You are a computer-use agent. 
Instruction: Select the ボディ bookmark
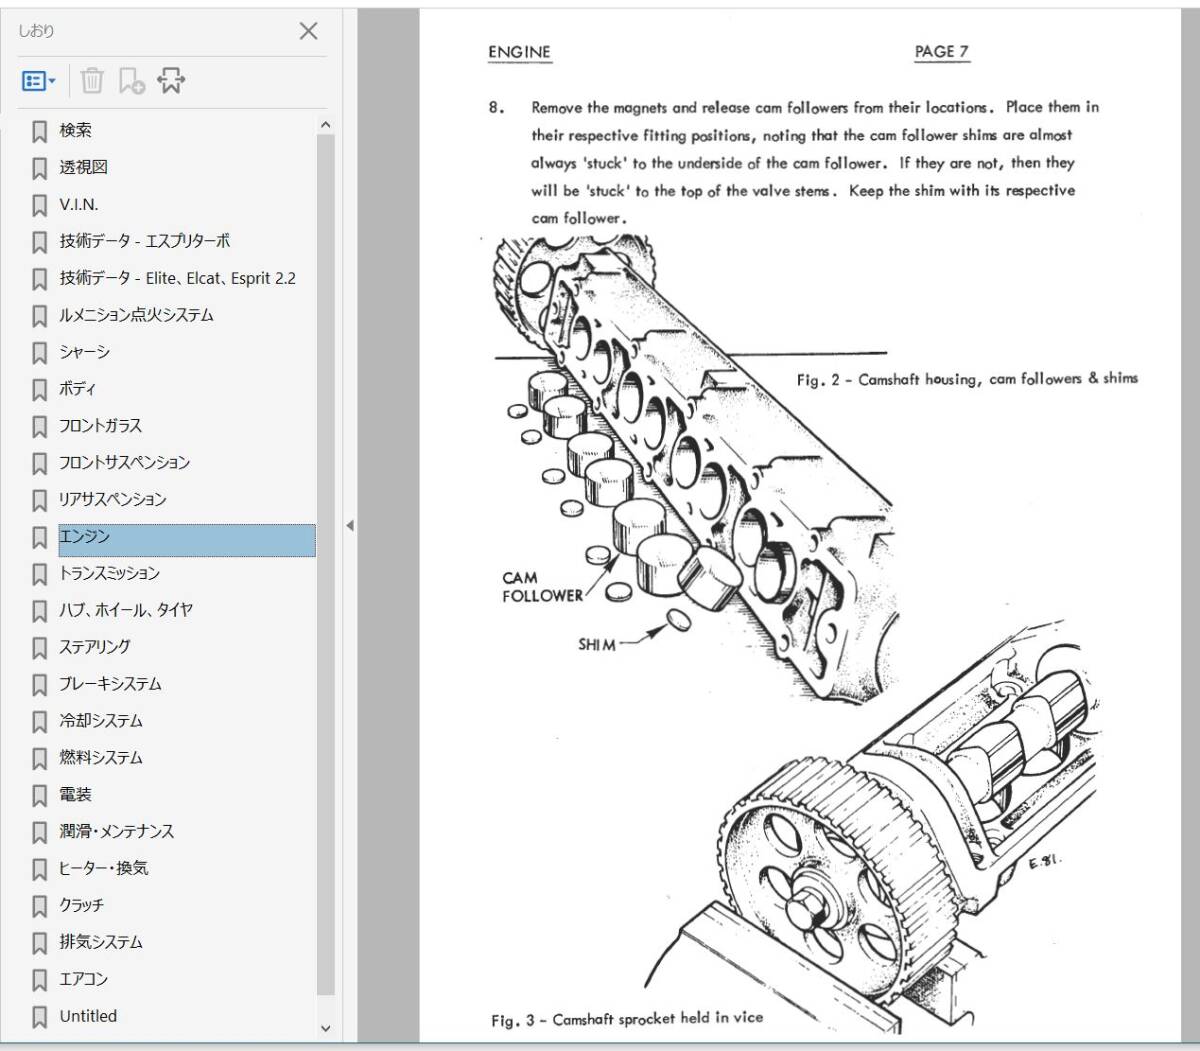[77, 389]
